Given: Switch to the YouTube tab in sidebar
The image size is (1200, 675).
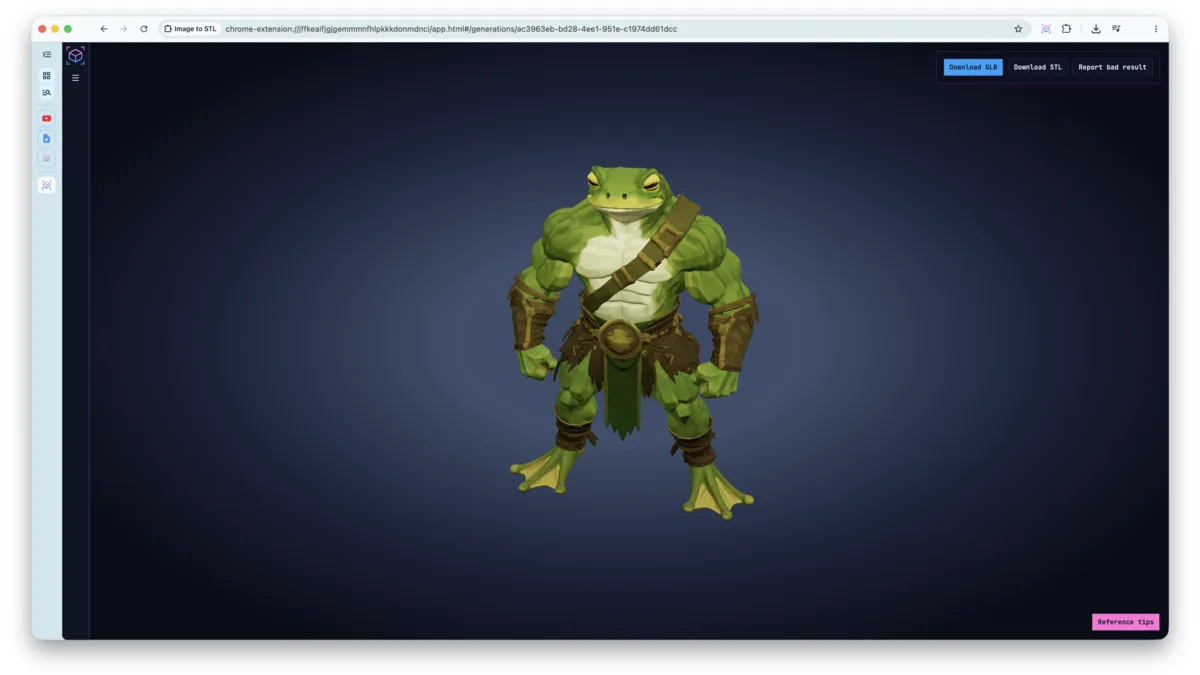Looking at the screenshot, I should [46, 118].
